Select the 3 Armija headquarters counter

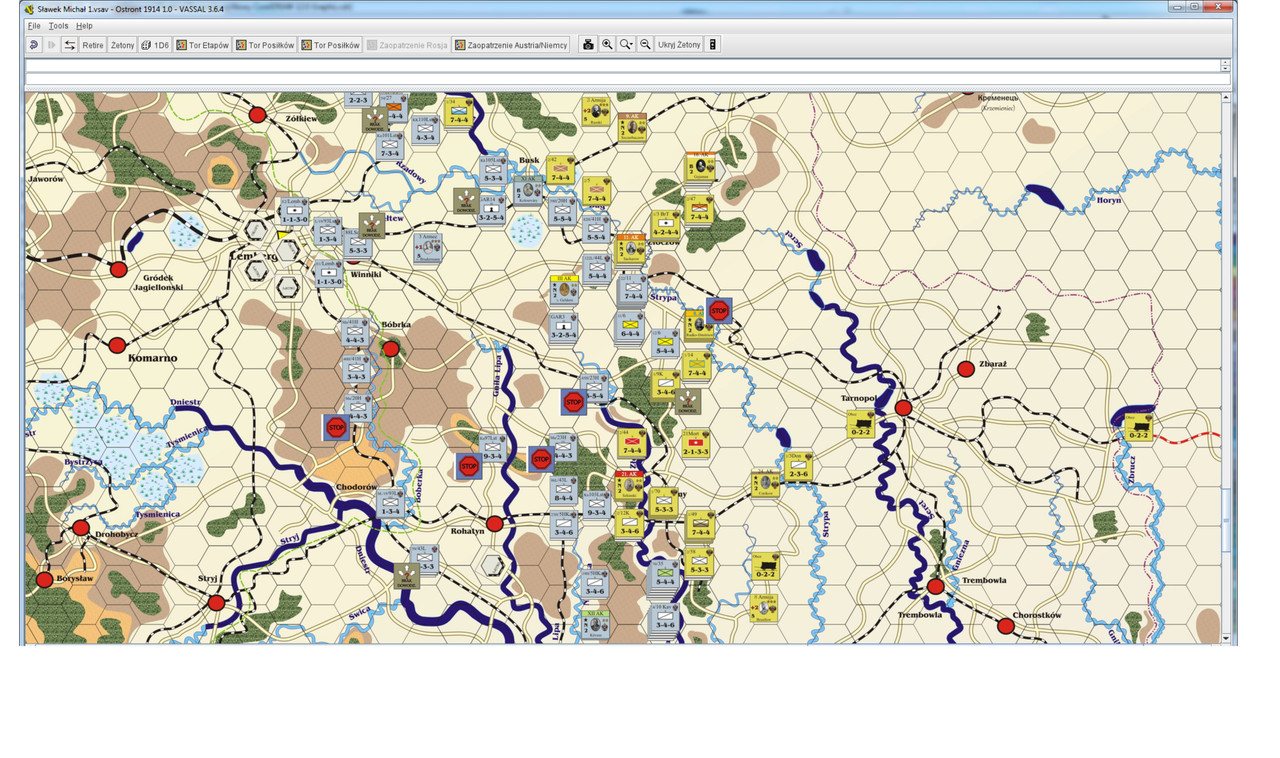(595, 110)
